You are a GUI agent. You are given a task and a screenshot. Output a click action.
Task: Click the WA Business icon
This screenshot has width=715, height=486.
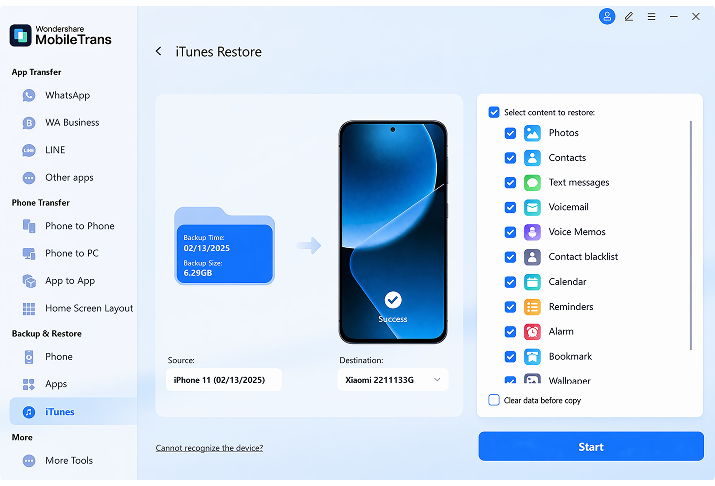[x=29, y=123]
